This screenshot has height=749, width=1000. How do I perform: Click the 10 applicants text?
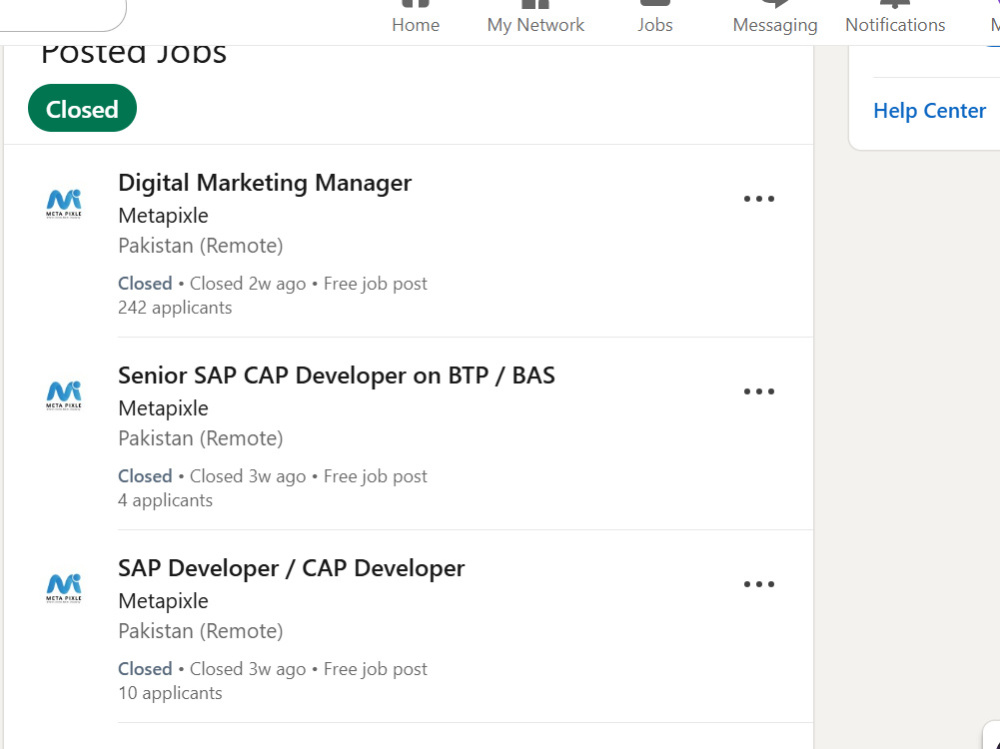[x=170, y=693]
